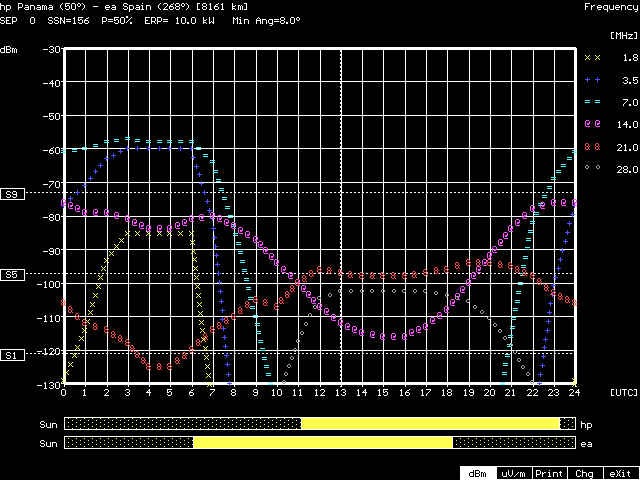Click the 7.0 frequency value in legend
The image size is (640, 480).
click(630, 102)
